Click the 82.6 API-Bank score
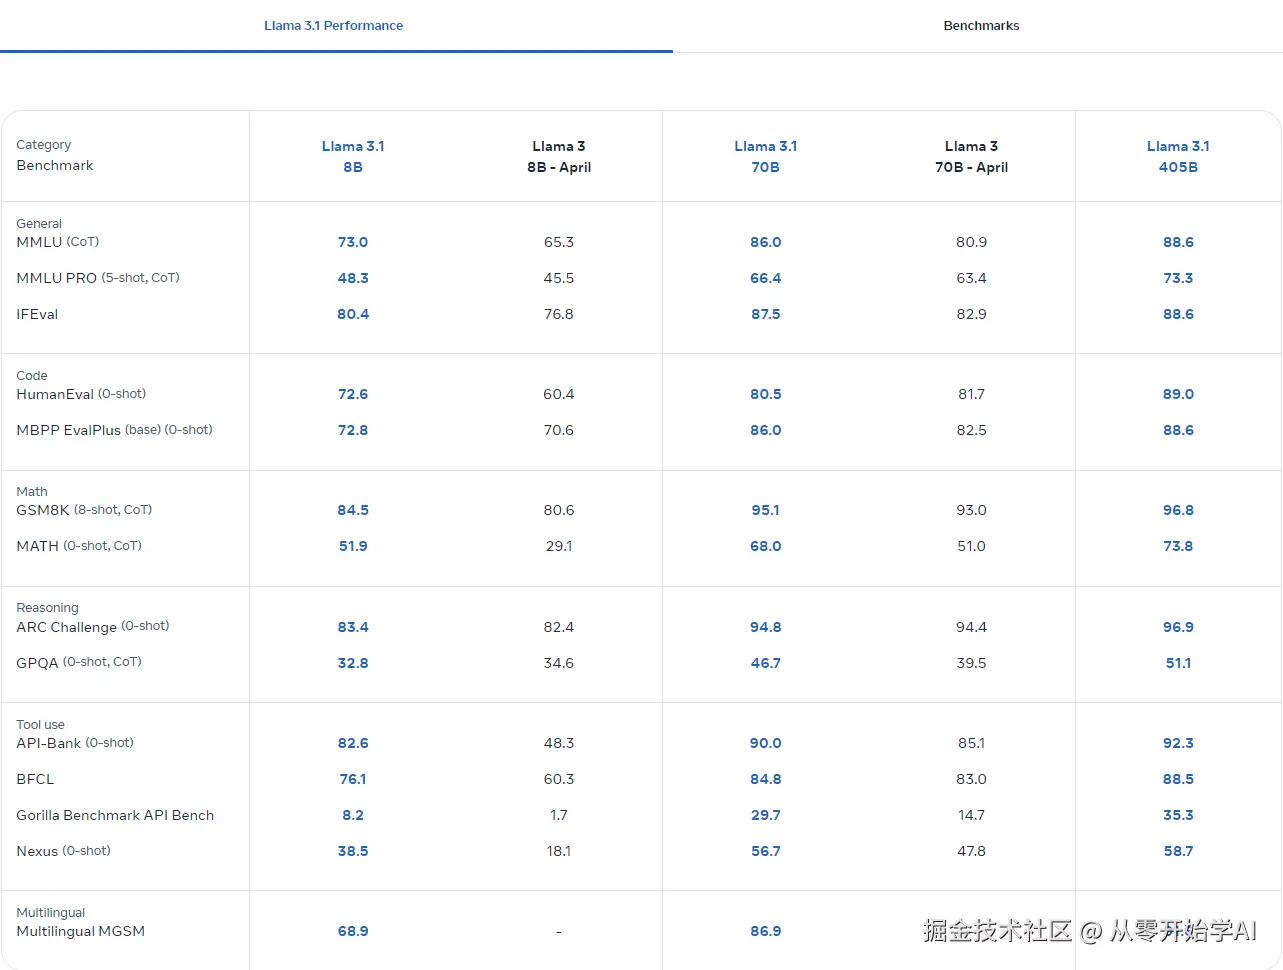This screenshot has height=970, width=1283. [x=353, y=743]
